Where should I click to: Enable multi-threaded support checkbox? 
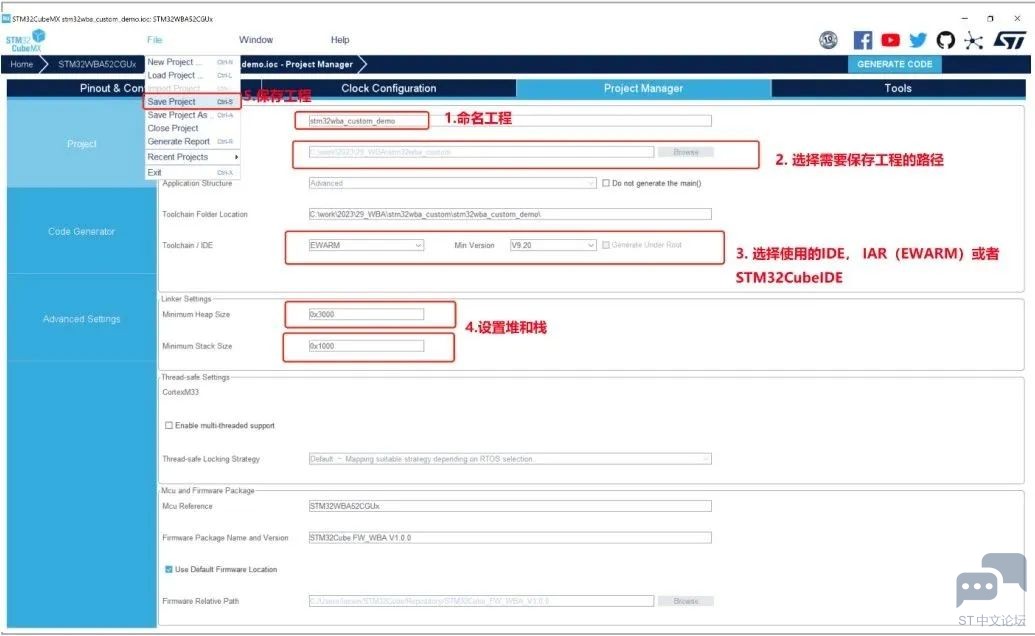tap(169, 426)
